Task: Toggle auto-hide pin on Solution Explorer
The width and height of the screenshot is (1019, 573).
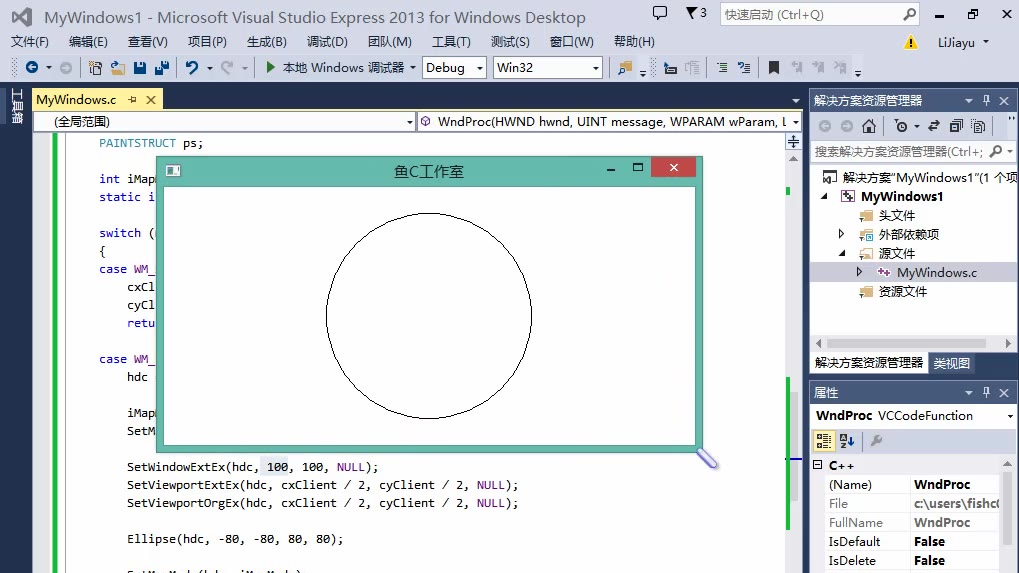Action: [987, 100]
